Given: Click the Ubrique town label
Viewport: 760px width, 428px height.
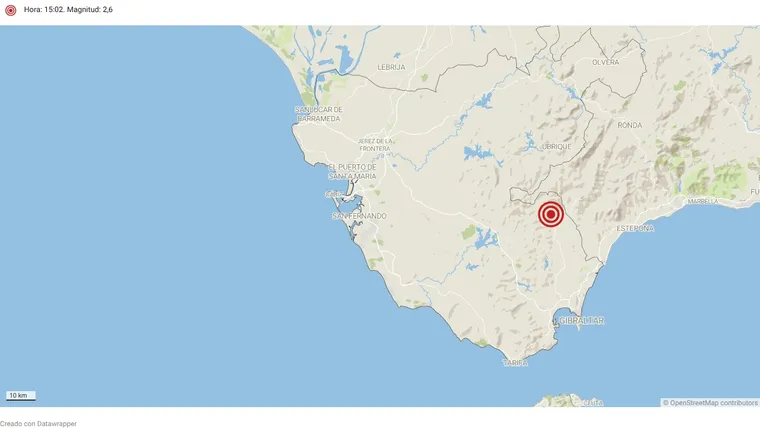Looking at the screenshot, I should click(x=556, y=146).
